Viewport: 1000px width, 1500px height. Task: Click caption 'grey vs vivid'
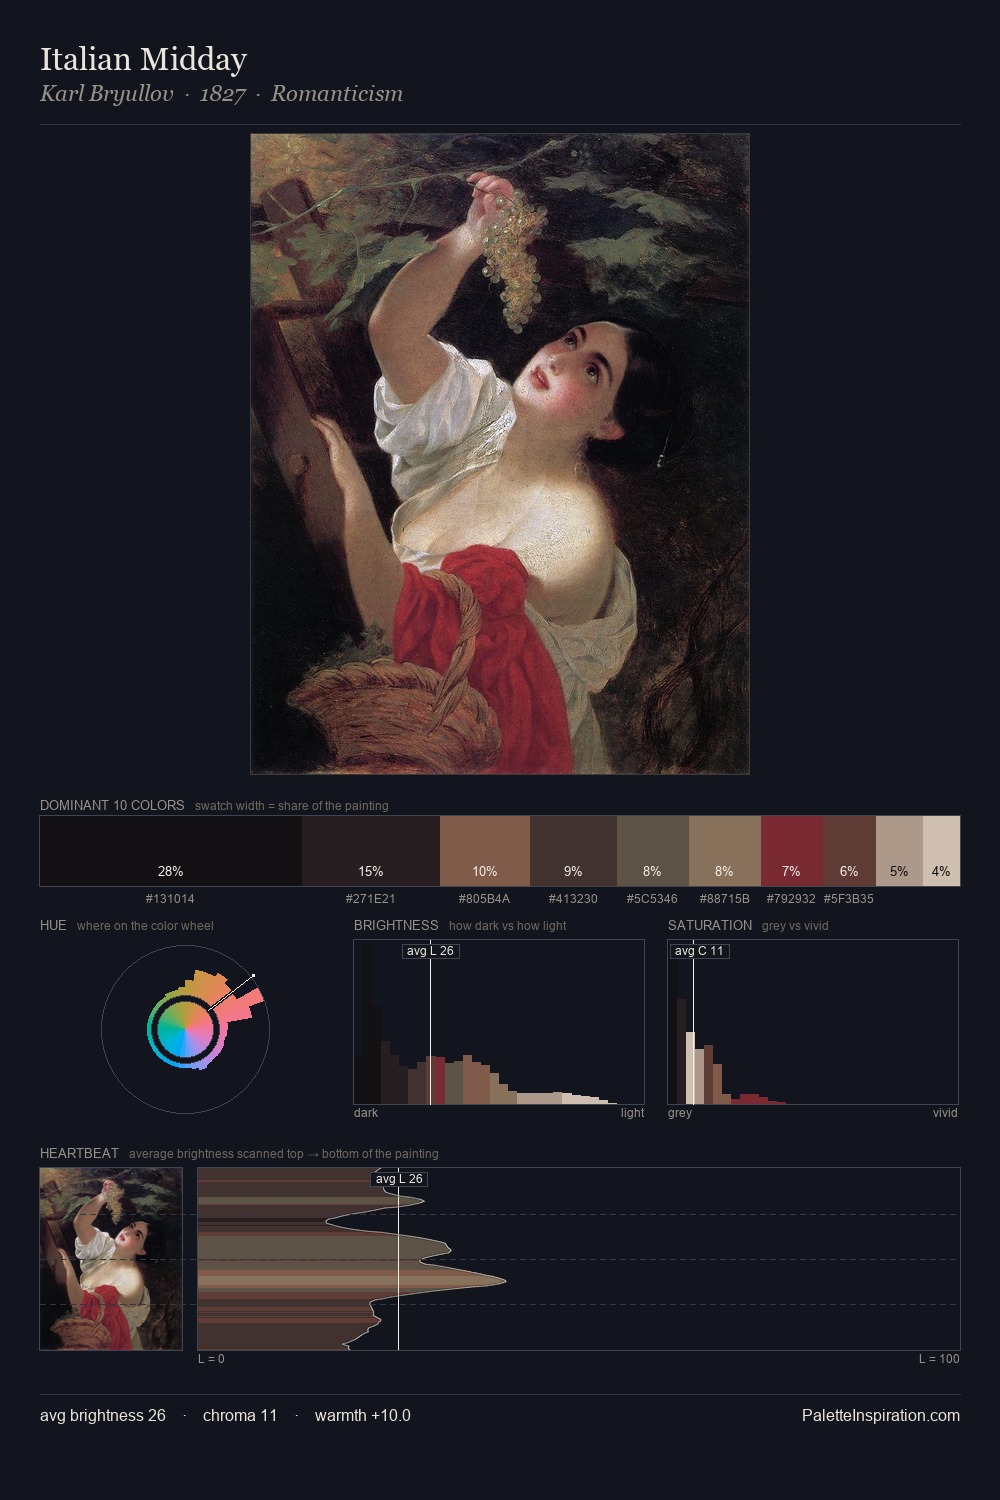coord(795,926)
